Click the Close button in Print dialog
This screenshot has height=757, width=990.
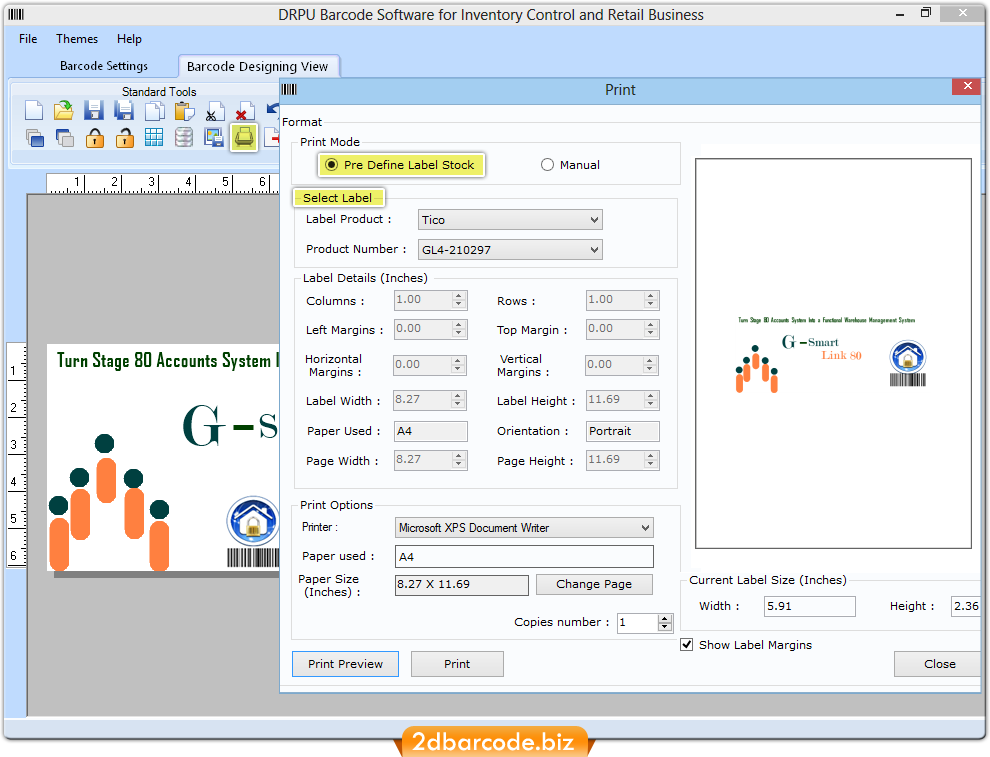click(x=939, y=664)
